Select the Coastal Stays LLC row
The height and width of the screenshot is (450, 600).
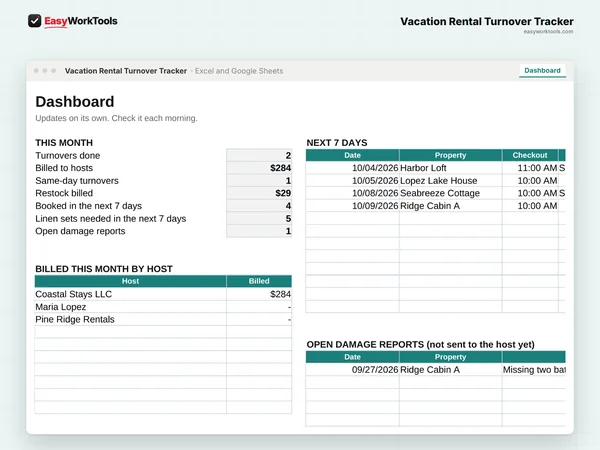click(163, 294)
